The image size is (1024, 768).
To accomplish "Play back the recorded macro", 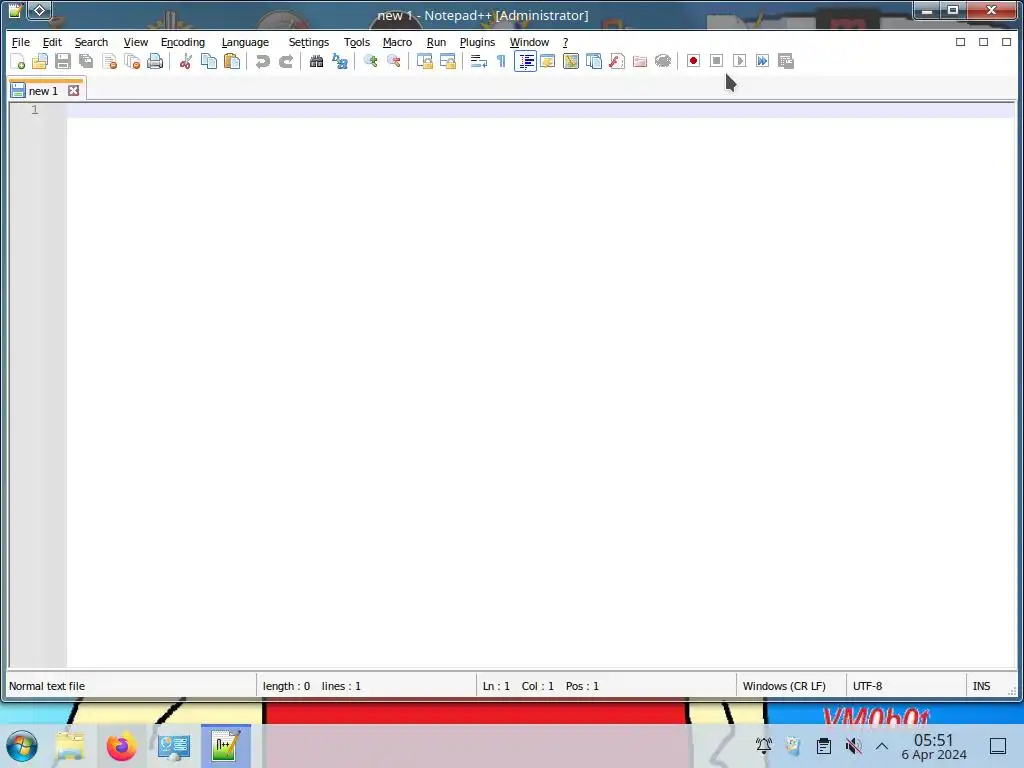I will 739,61.
